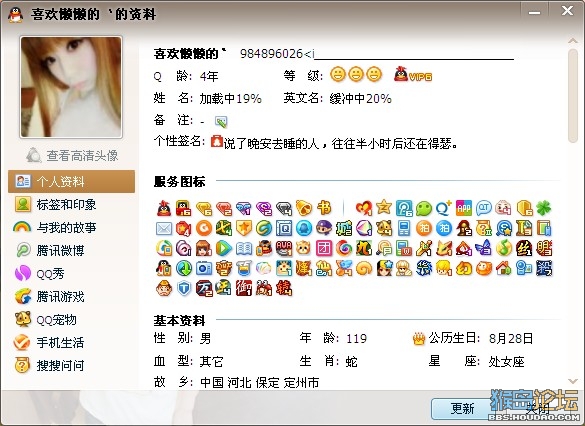Click the orange 书 book service icon
Screen dimensions: 585x426
coord(324,209)
